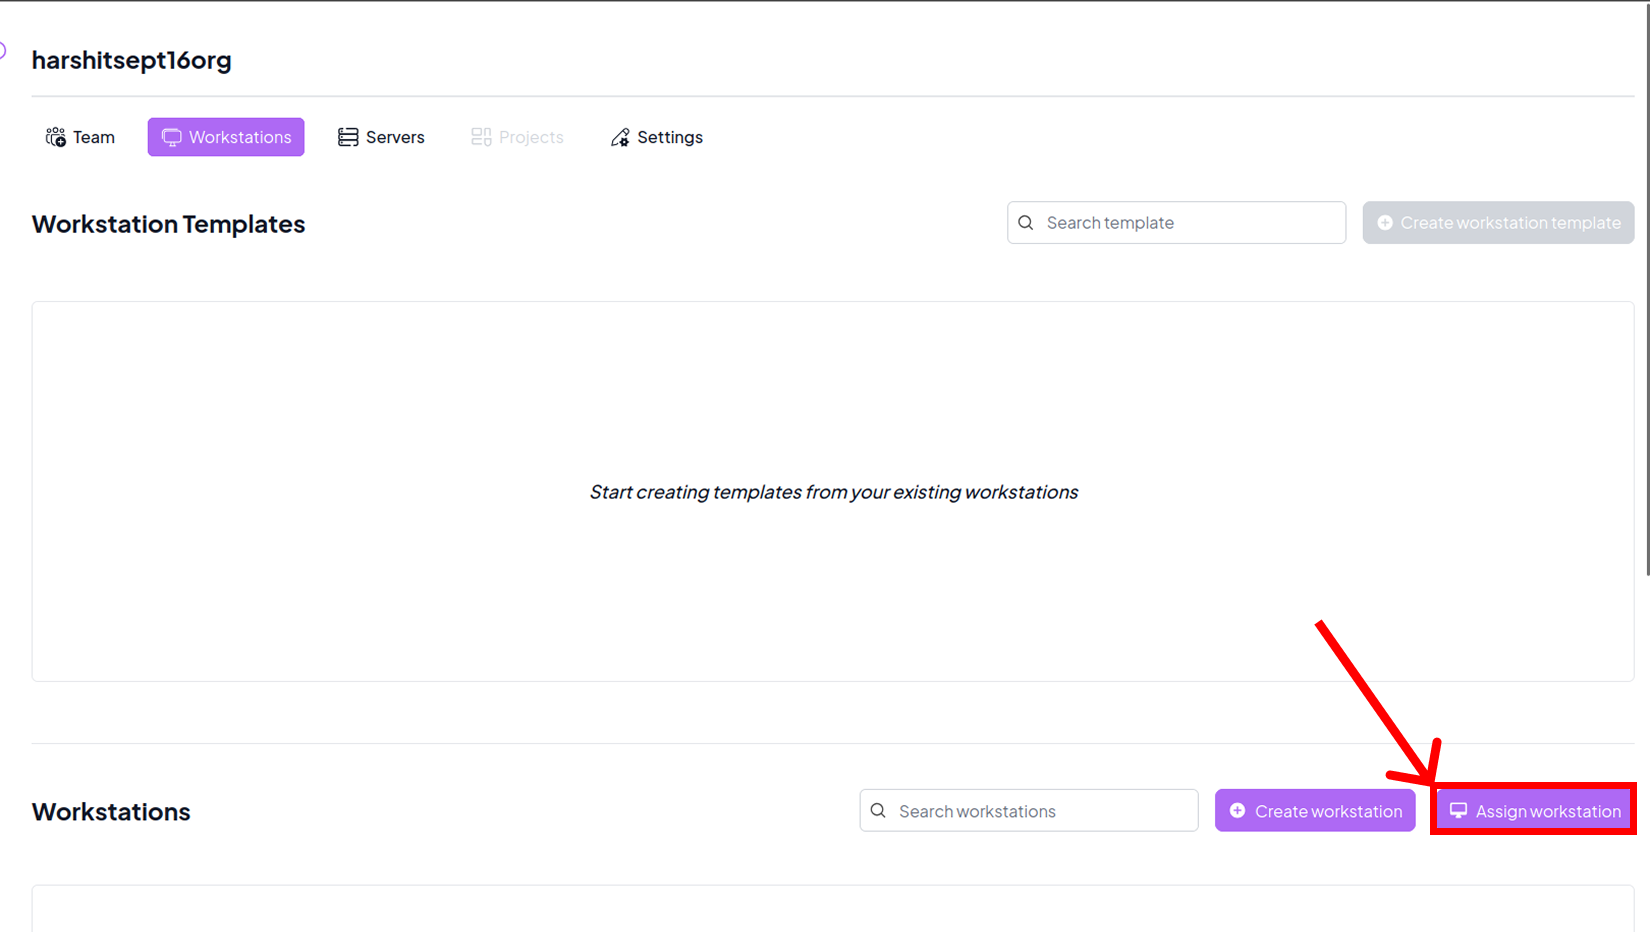Click the monitor icon in Workstations tab
1650x932 pixels.
(x=171, y=137)
